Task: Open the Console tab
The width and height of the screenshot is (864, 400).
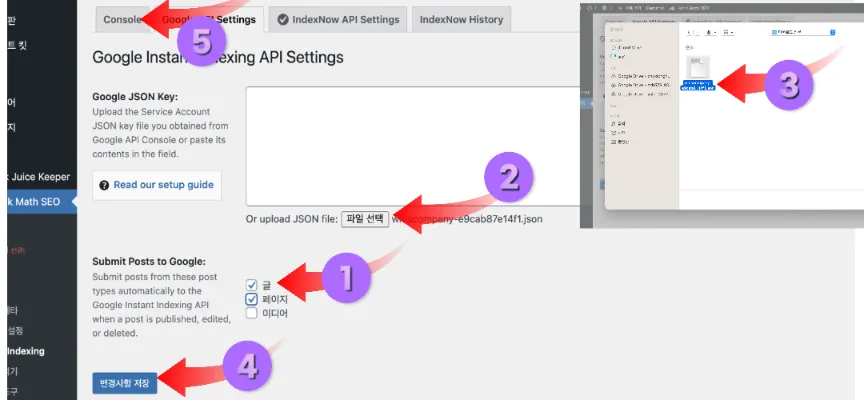Action: pos(122,19)
